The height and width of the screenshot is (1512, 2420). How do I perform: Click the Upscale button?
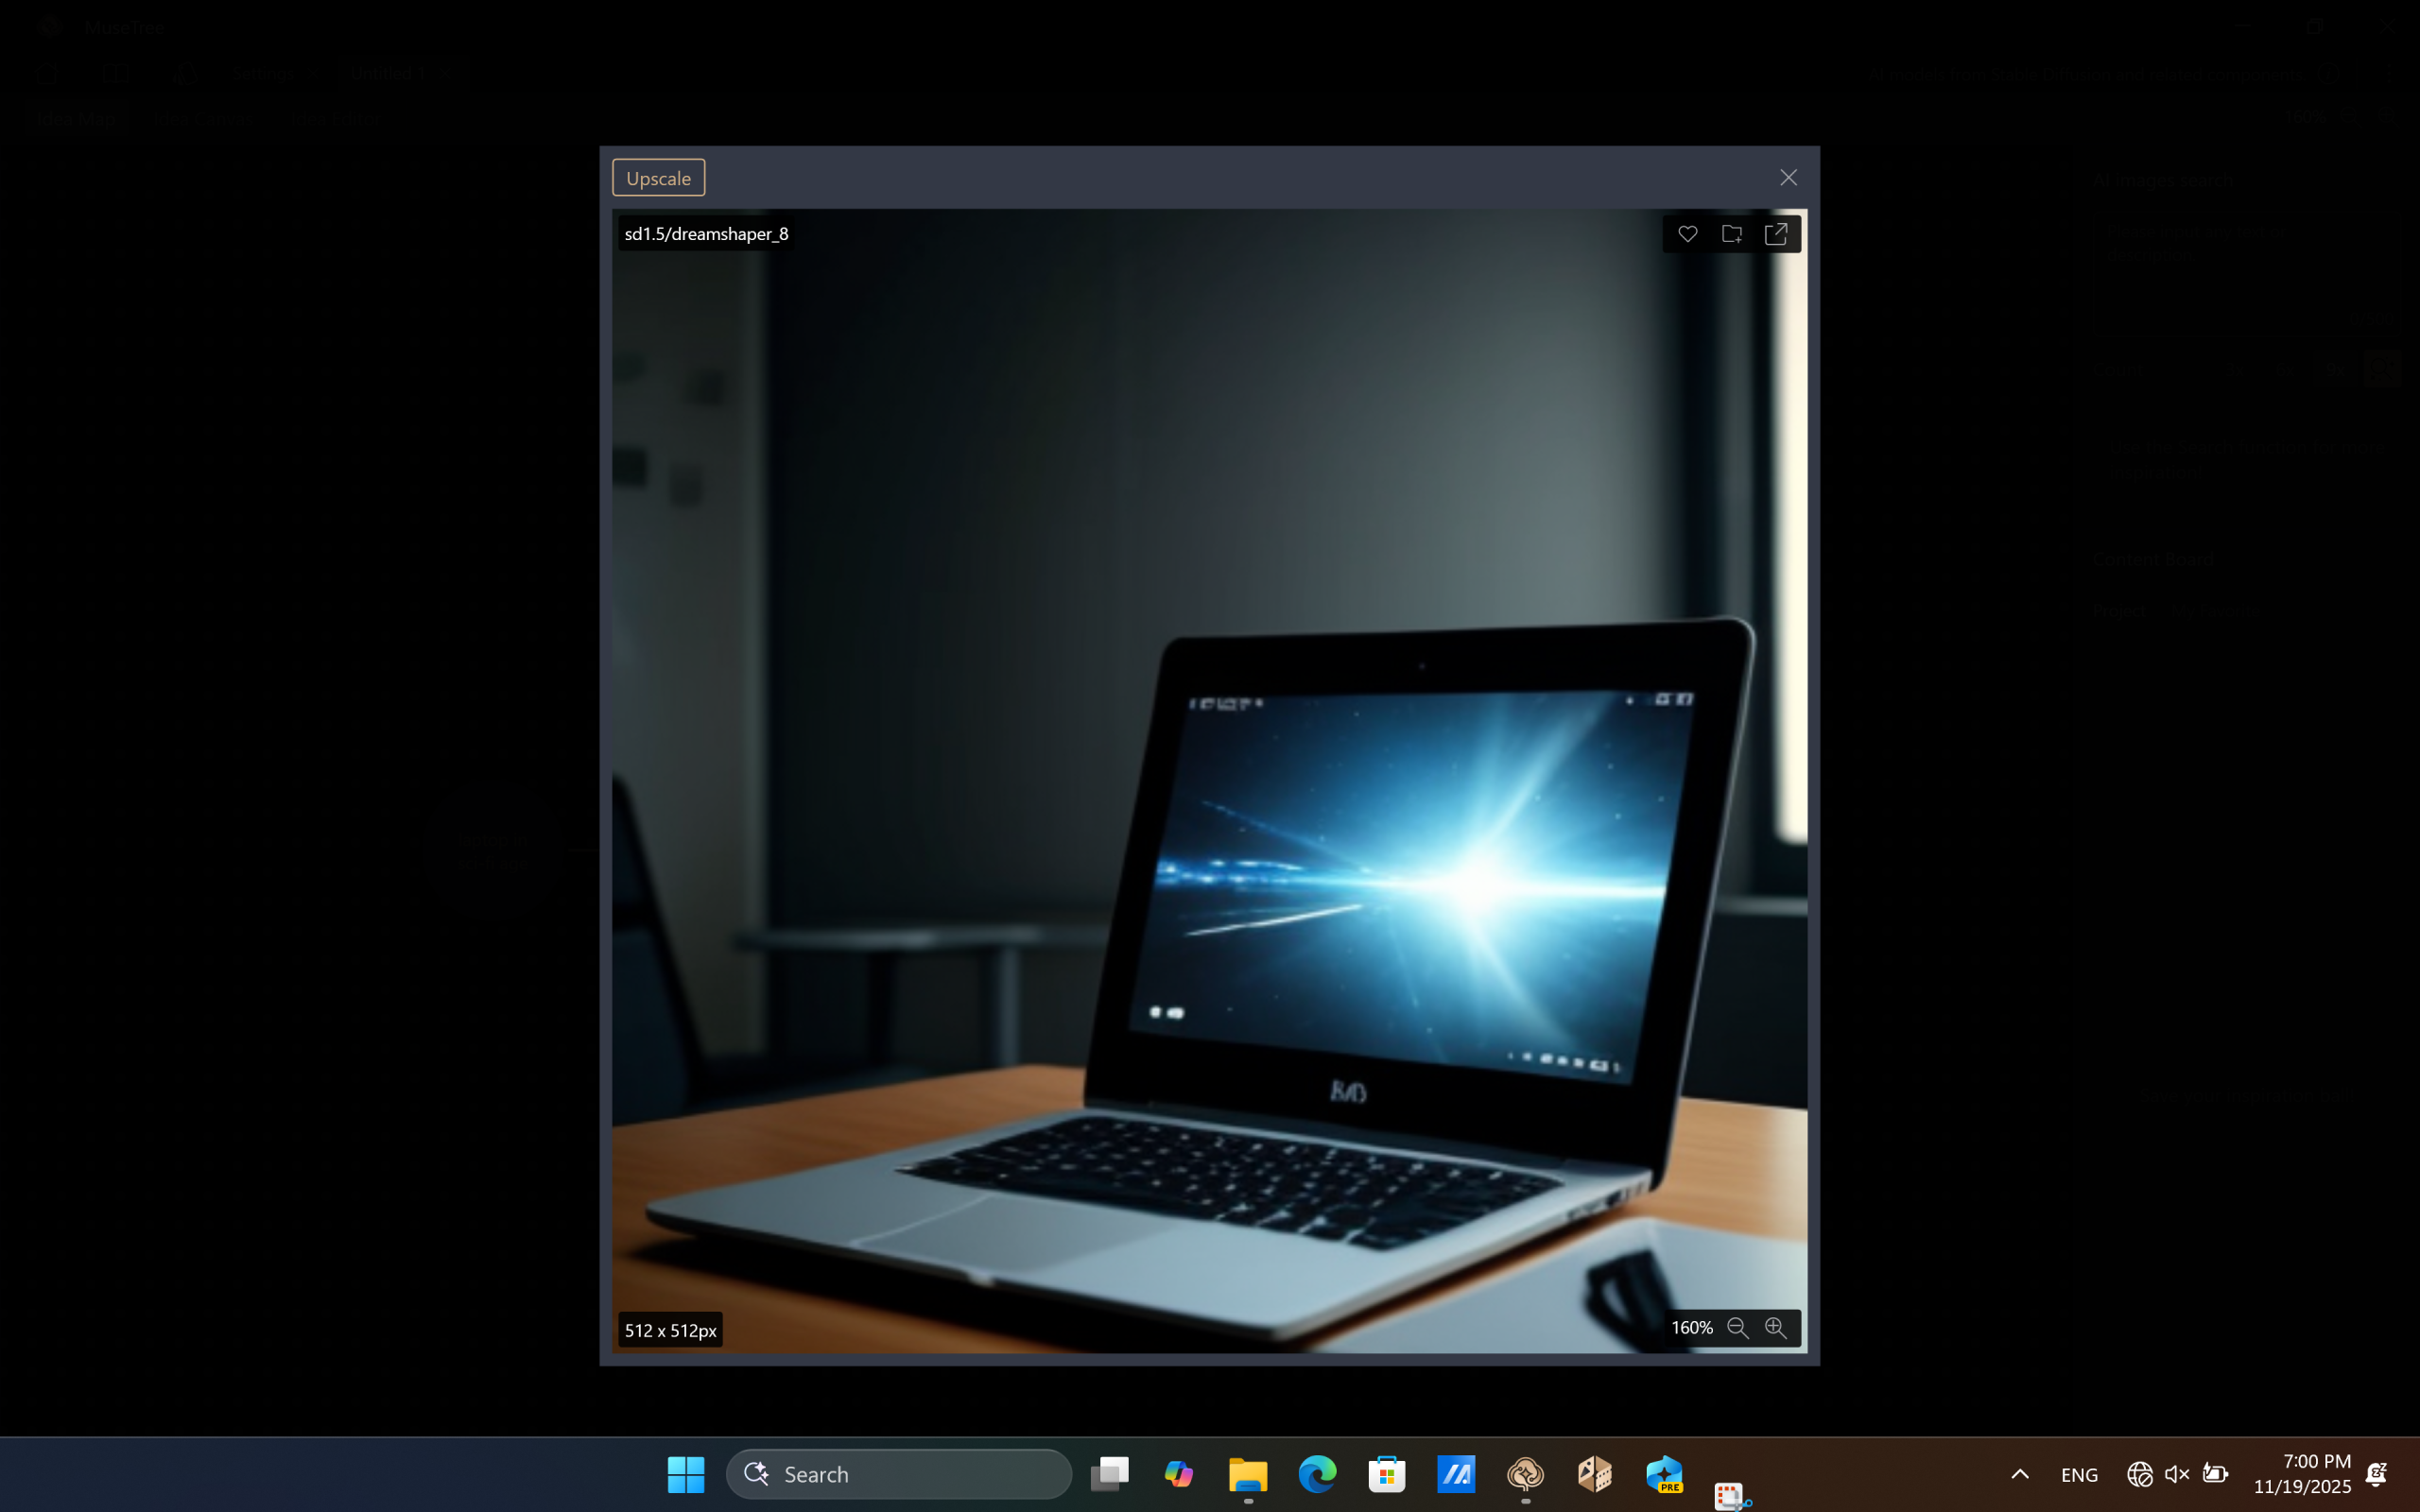658,178
